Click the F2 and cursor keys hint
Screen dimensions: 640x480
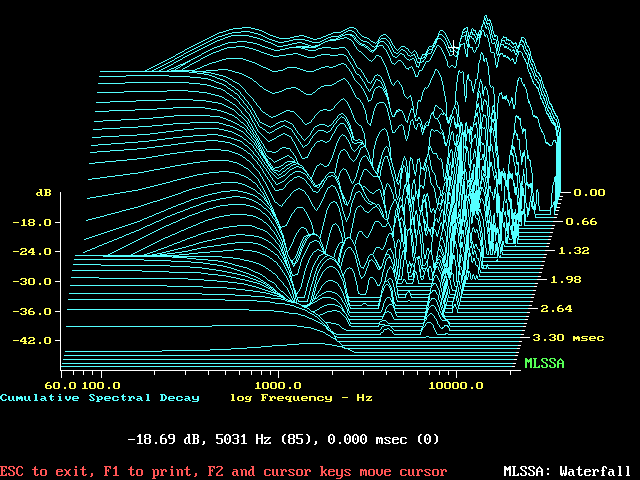coord(327,471)
